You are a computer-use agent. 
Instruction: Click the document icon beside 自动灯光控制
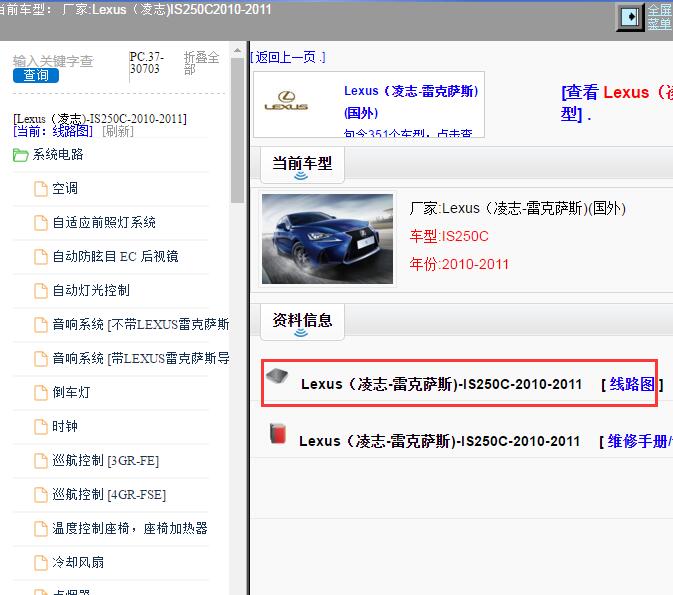(41, 291)
